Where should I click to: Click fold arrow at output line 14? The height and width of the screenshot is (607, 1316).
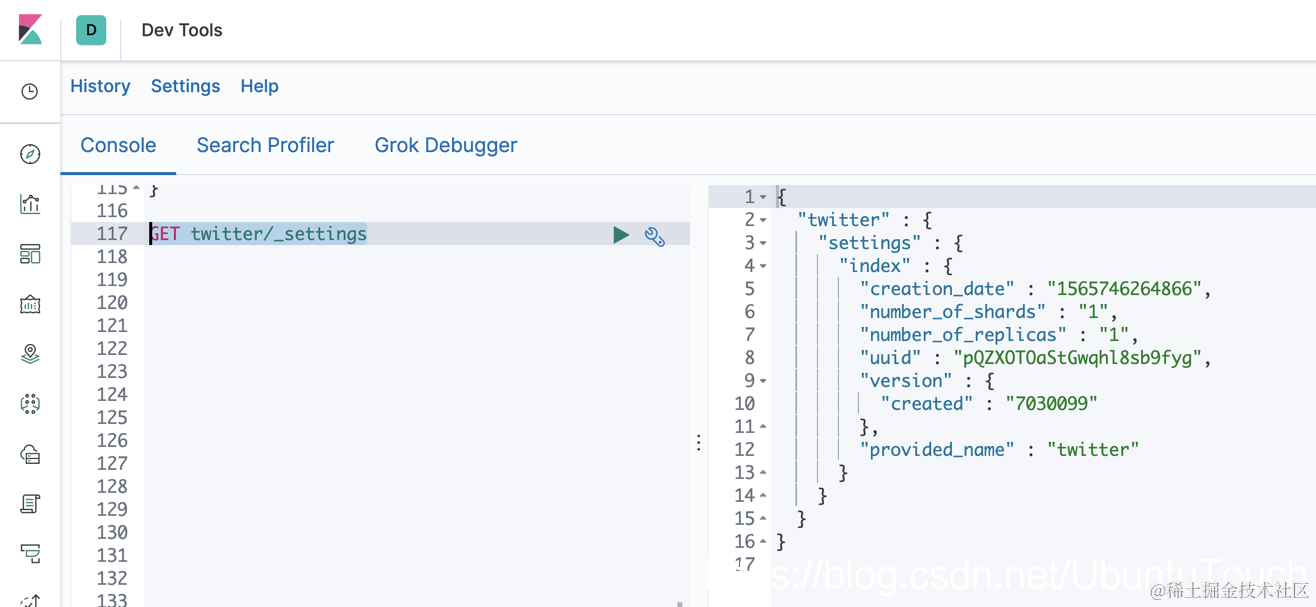click(x=764, y=495)
